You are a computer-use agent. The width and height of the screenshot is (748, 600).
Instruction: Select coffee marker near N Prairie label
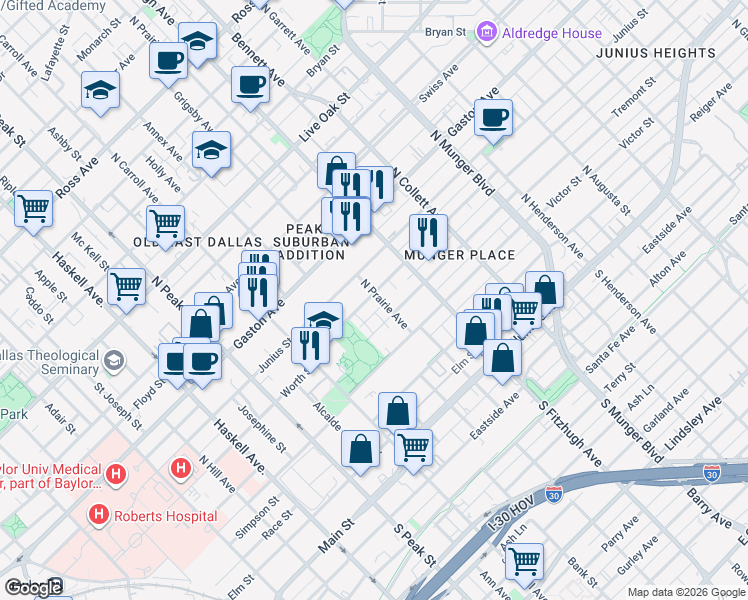pos(168,64)
